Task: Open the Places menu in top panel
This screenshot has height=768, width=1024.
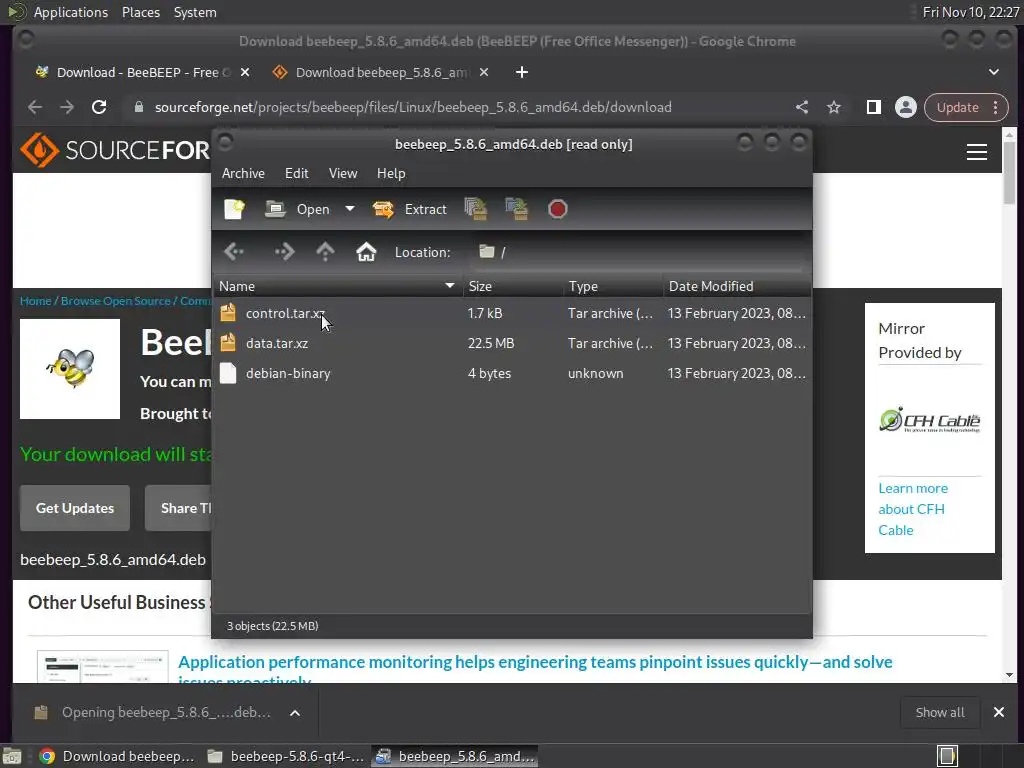Action: (x=141, y=12)
